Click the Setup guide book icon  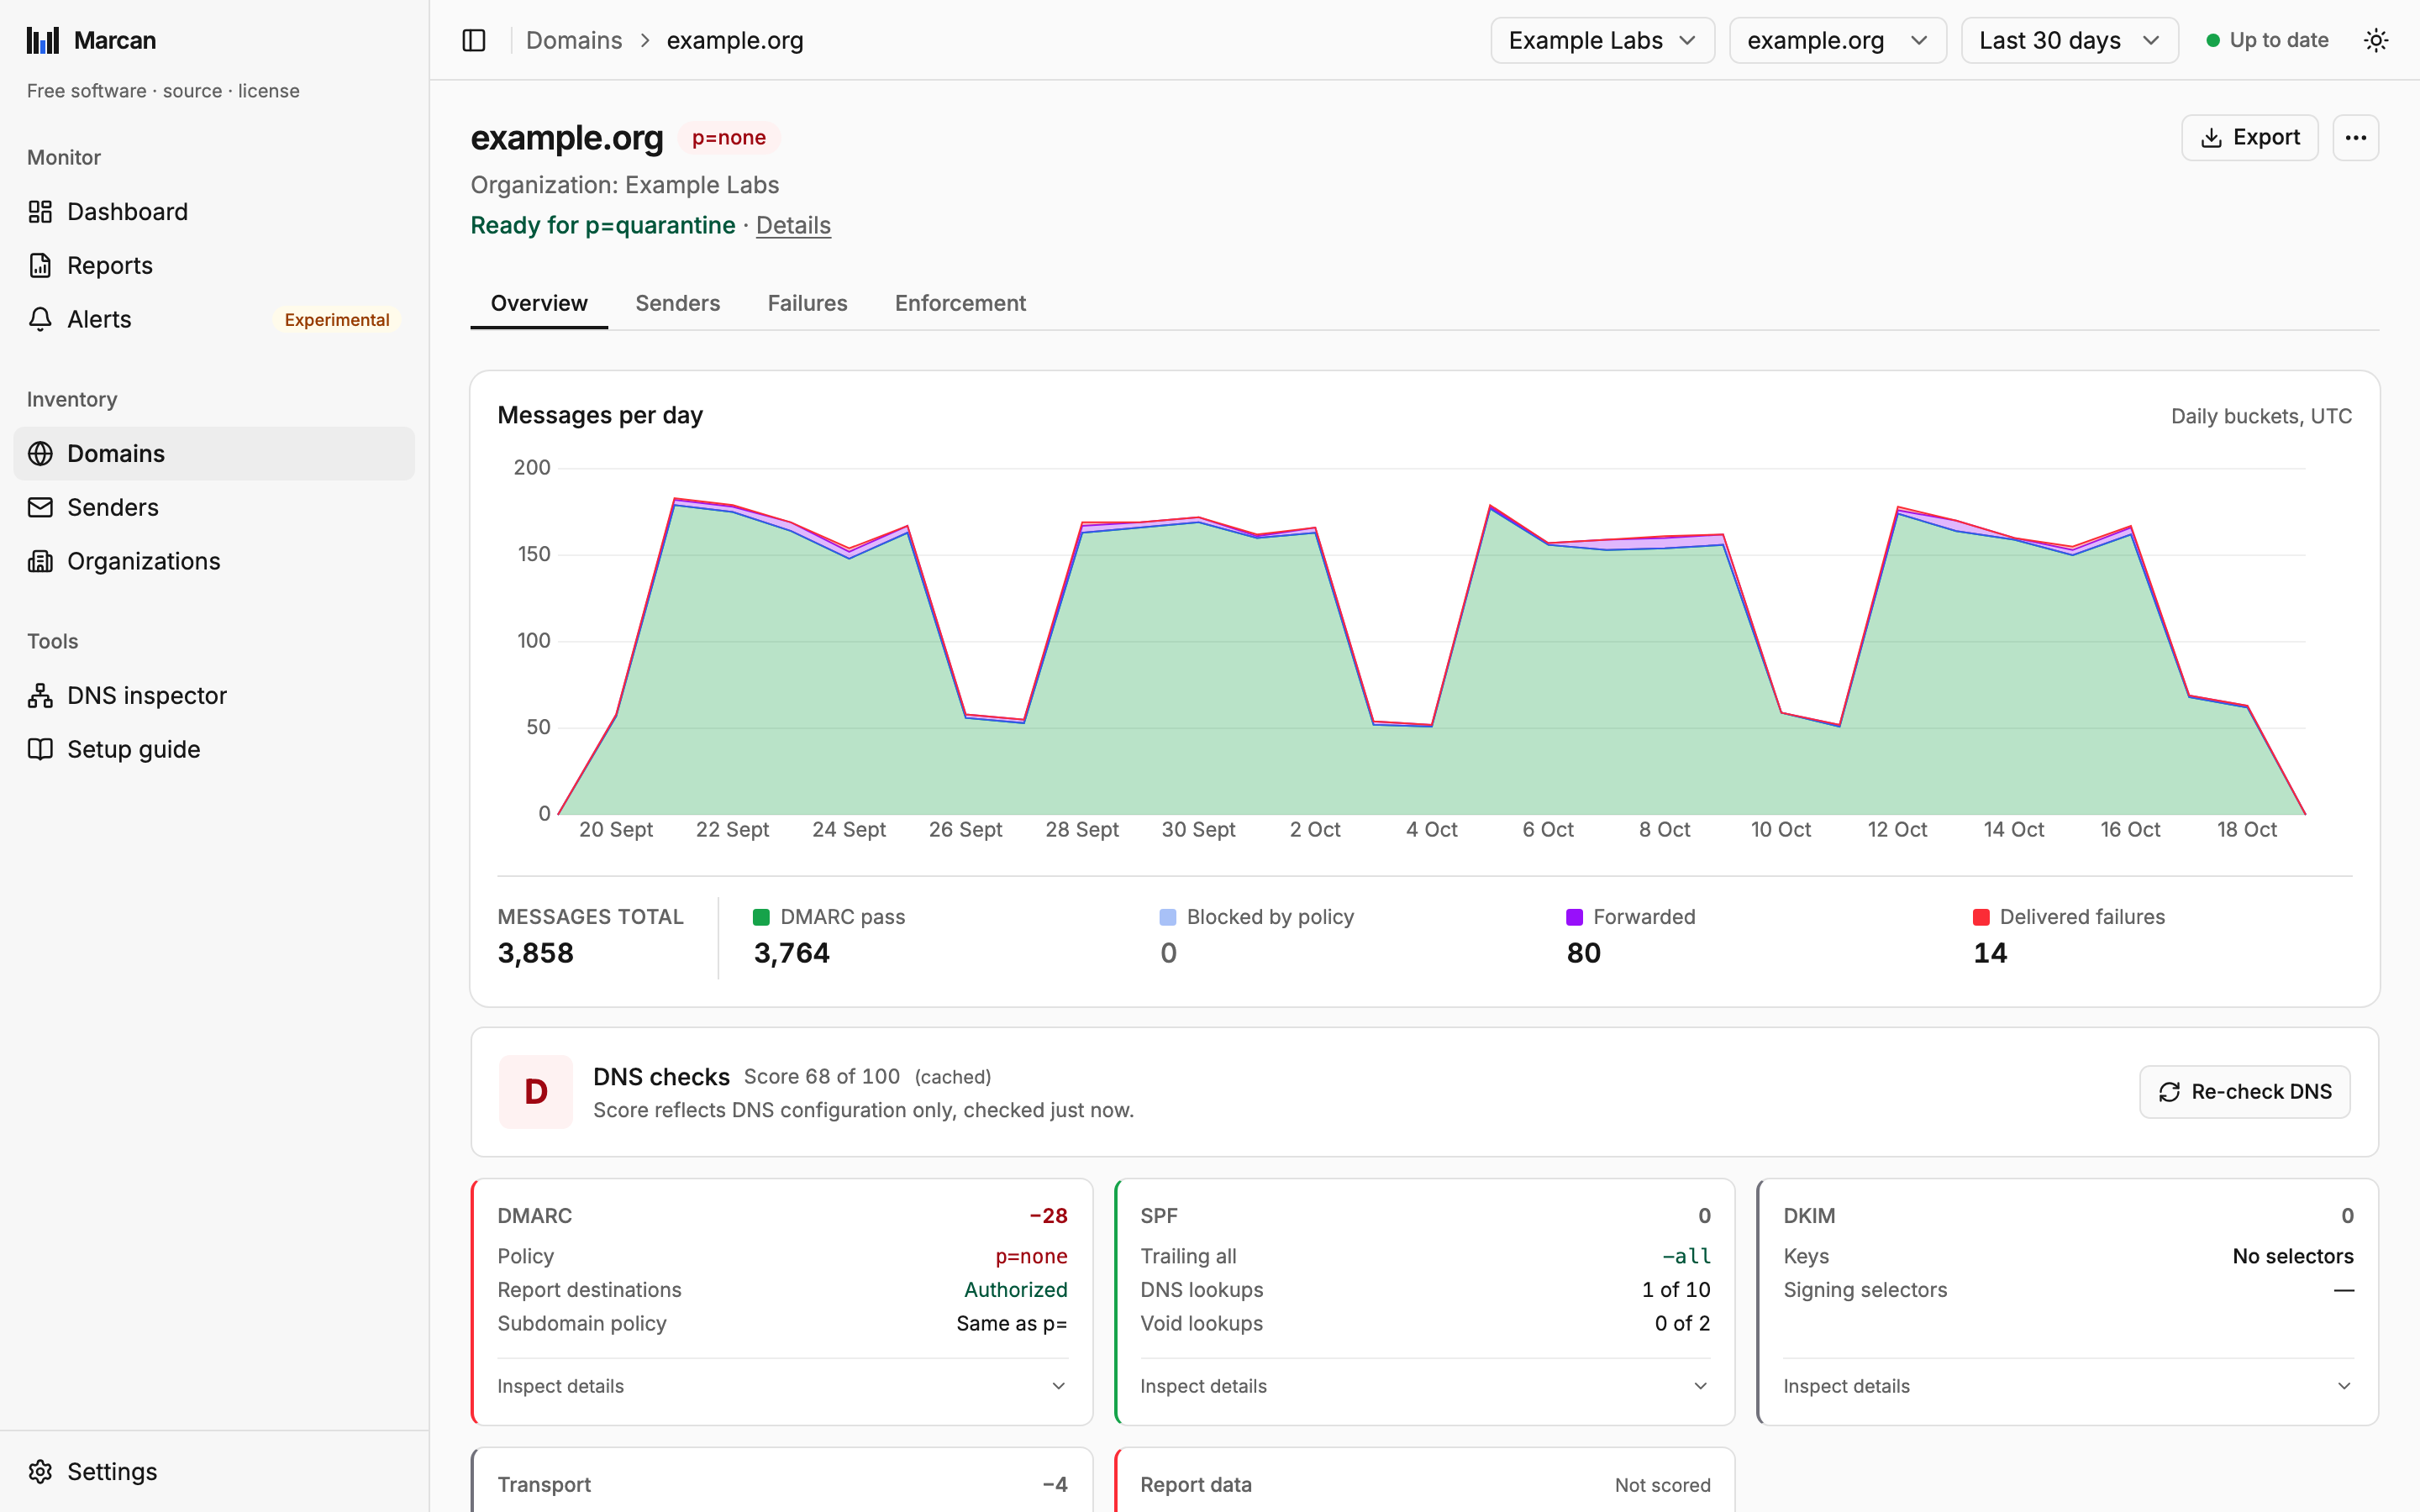coord(40,749)
